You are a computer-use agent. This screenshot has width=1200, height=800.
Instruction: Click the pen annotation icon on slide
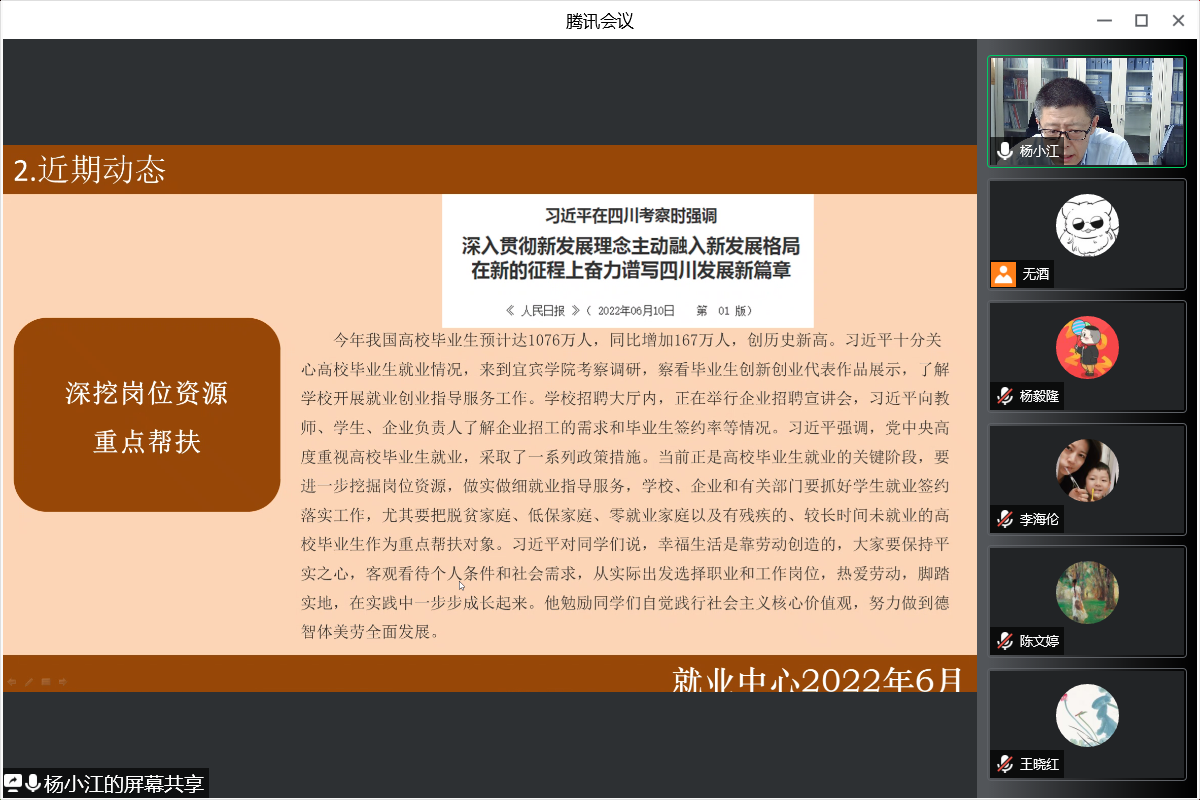29,682
